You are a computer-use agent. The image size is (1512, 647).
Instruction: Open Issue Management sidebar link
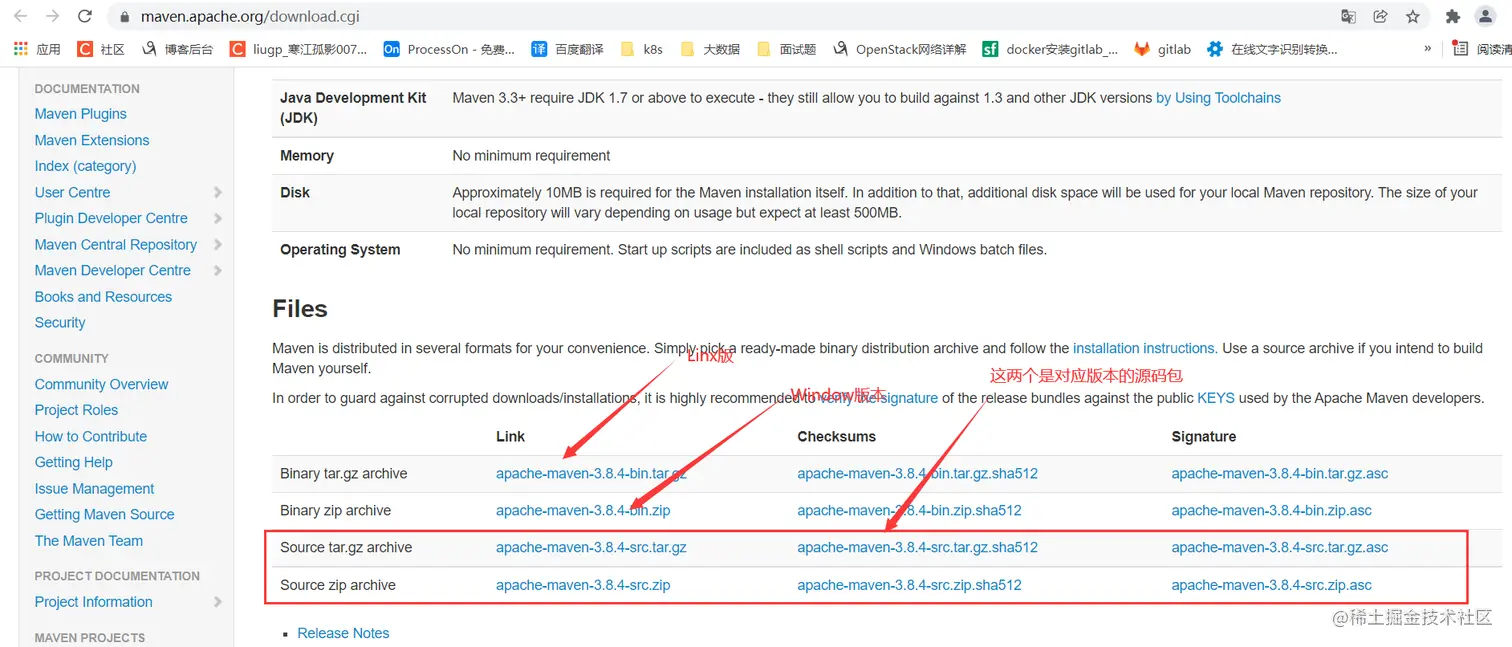tap(94, 489)
